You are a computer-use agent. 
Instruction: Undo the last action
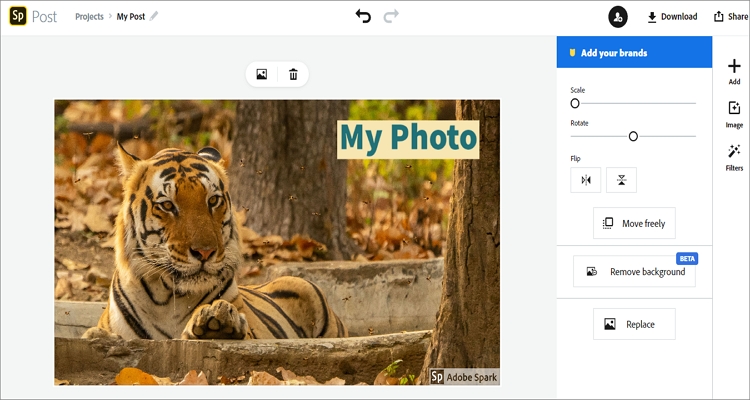click(363, 16)
